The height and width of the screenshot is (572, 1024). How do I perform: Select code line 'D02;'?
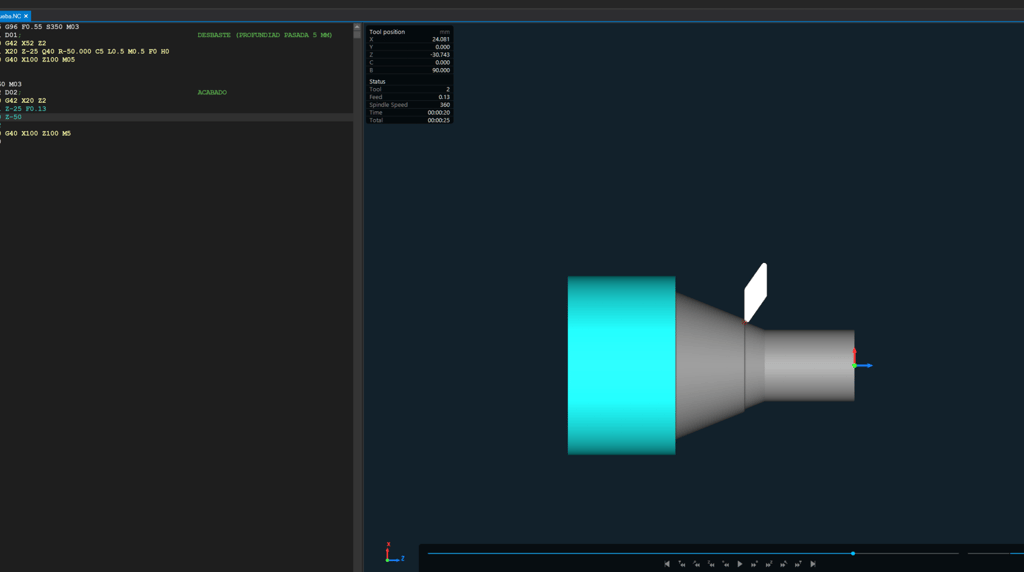12,93
